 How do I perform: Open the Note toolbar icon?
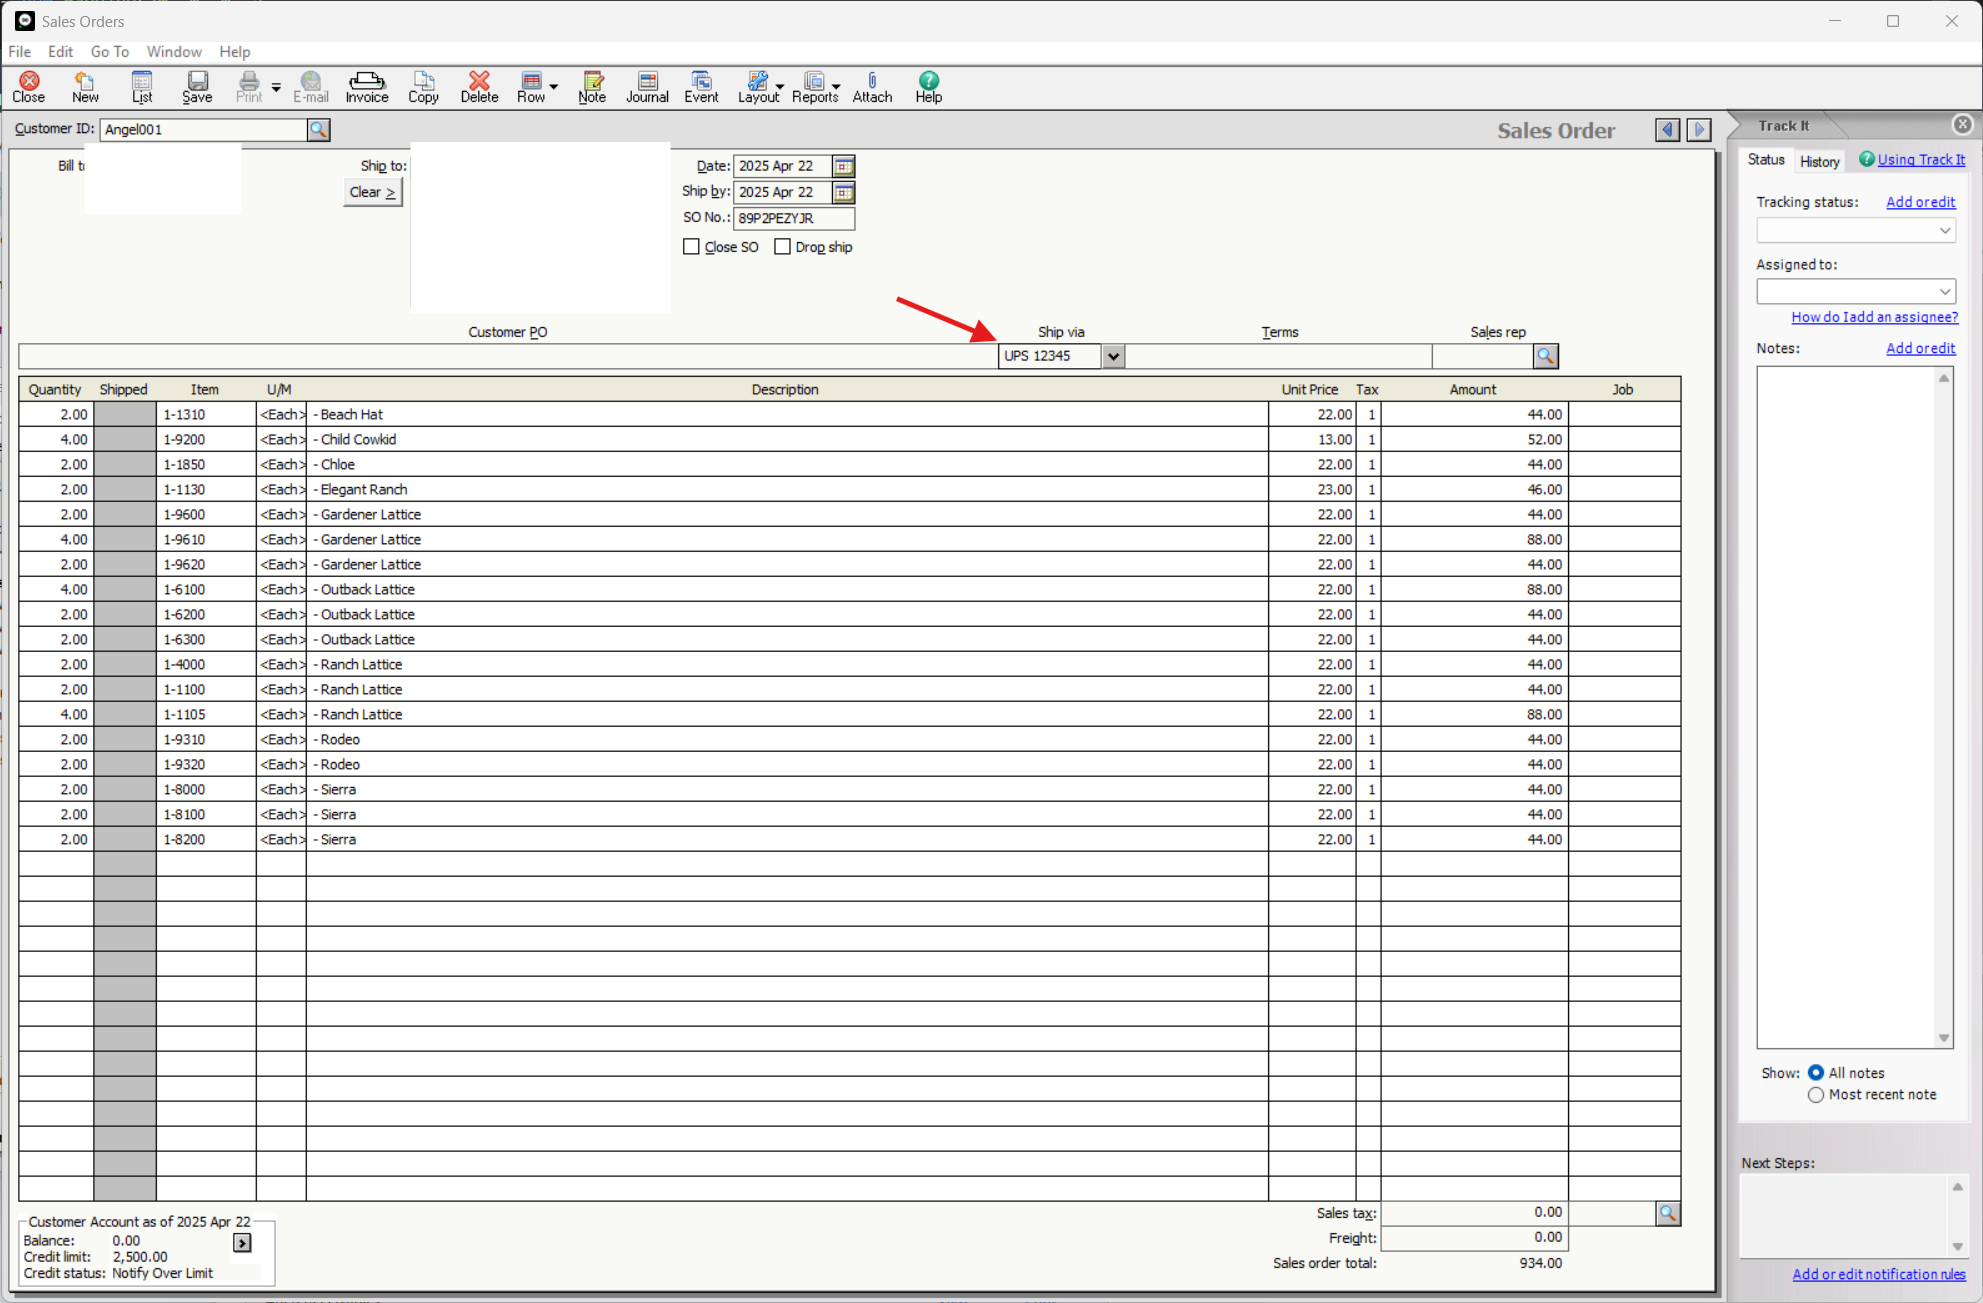(x=592, y=87)
